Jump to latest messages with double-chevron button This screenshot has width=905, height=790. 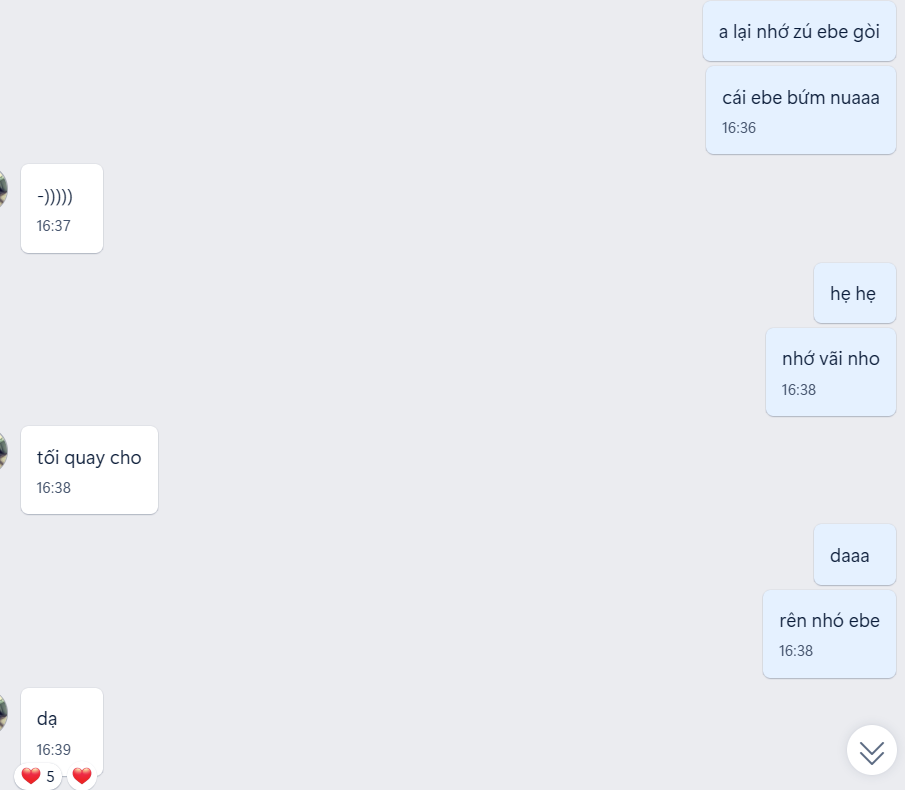pos(872,750)
